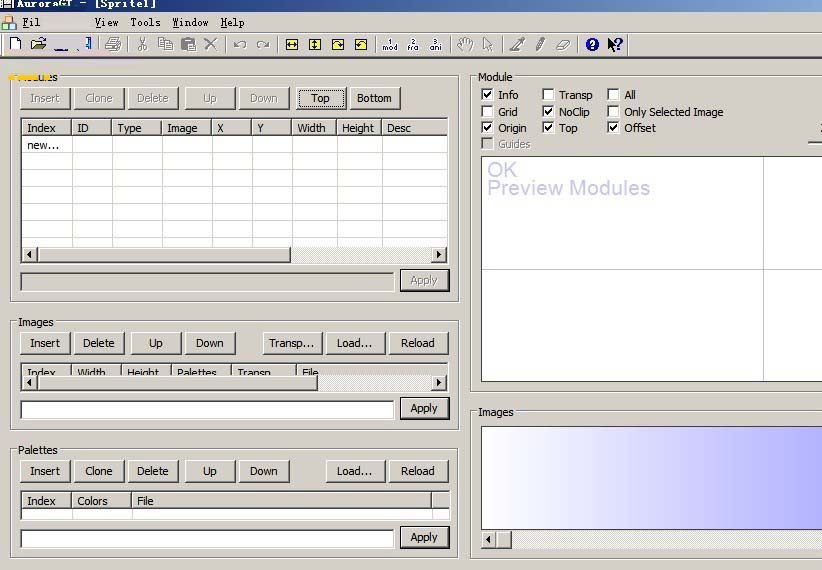Uncheck the Info checkbox

487,94
